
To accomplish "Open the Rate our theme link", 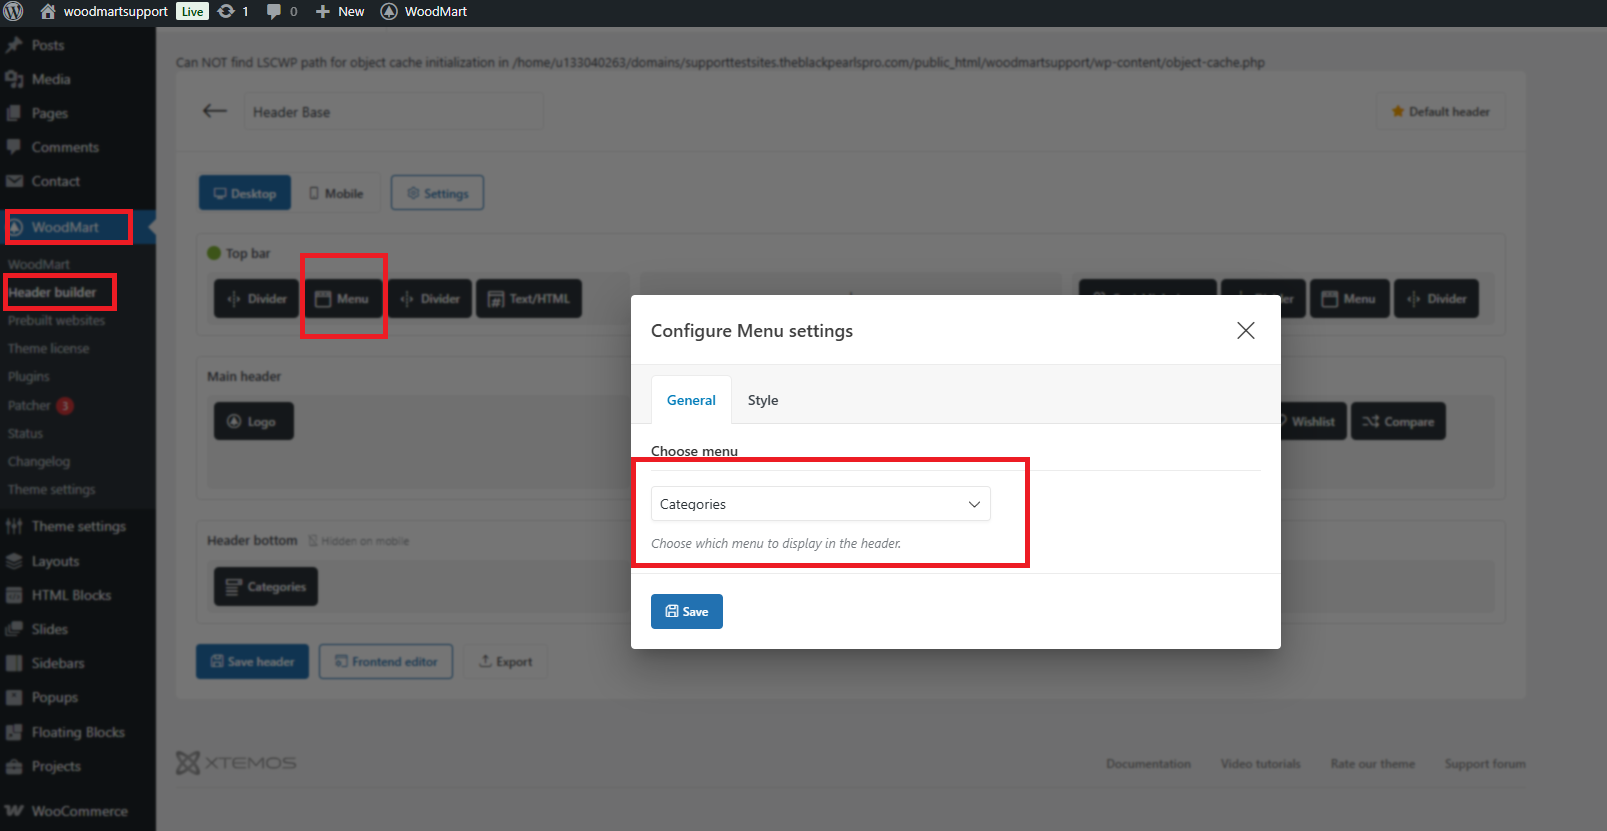I will [1372, 763].
